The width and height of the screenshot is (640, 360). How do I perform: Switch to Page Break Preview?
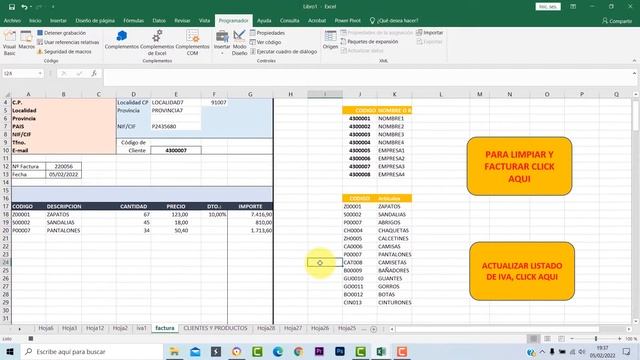[x=561, y=339]
